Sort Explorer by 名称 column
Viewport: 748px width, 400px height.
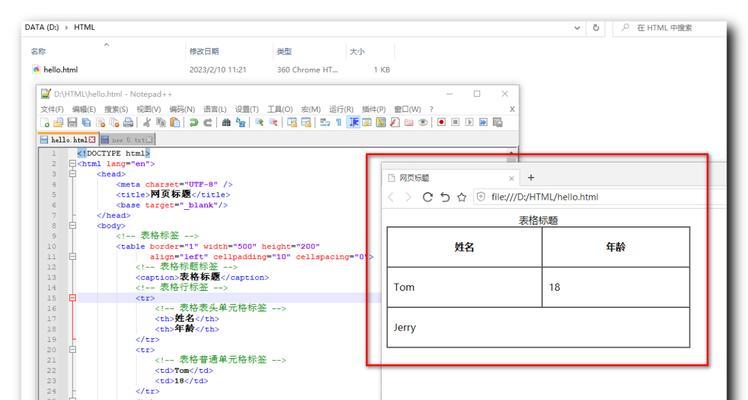point(39,51)
